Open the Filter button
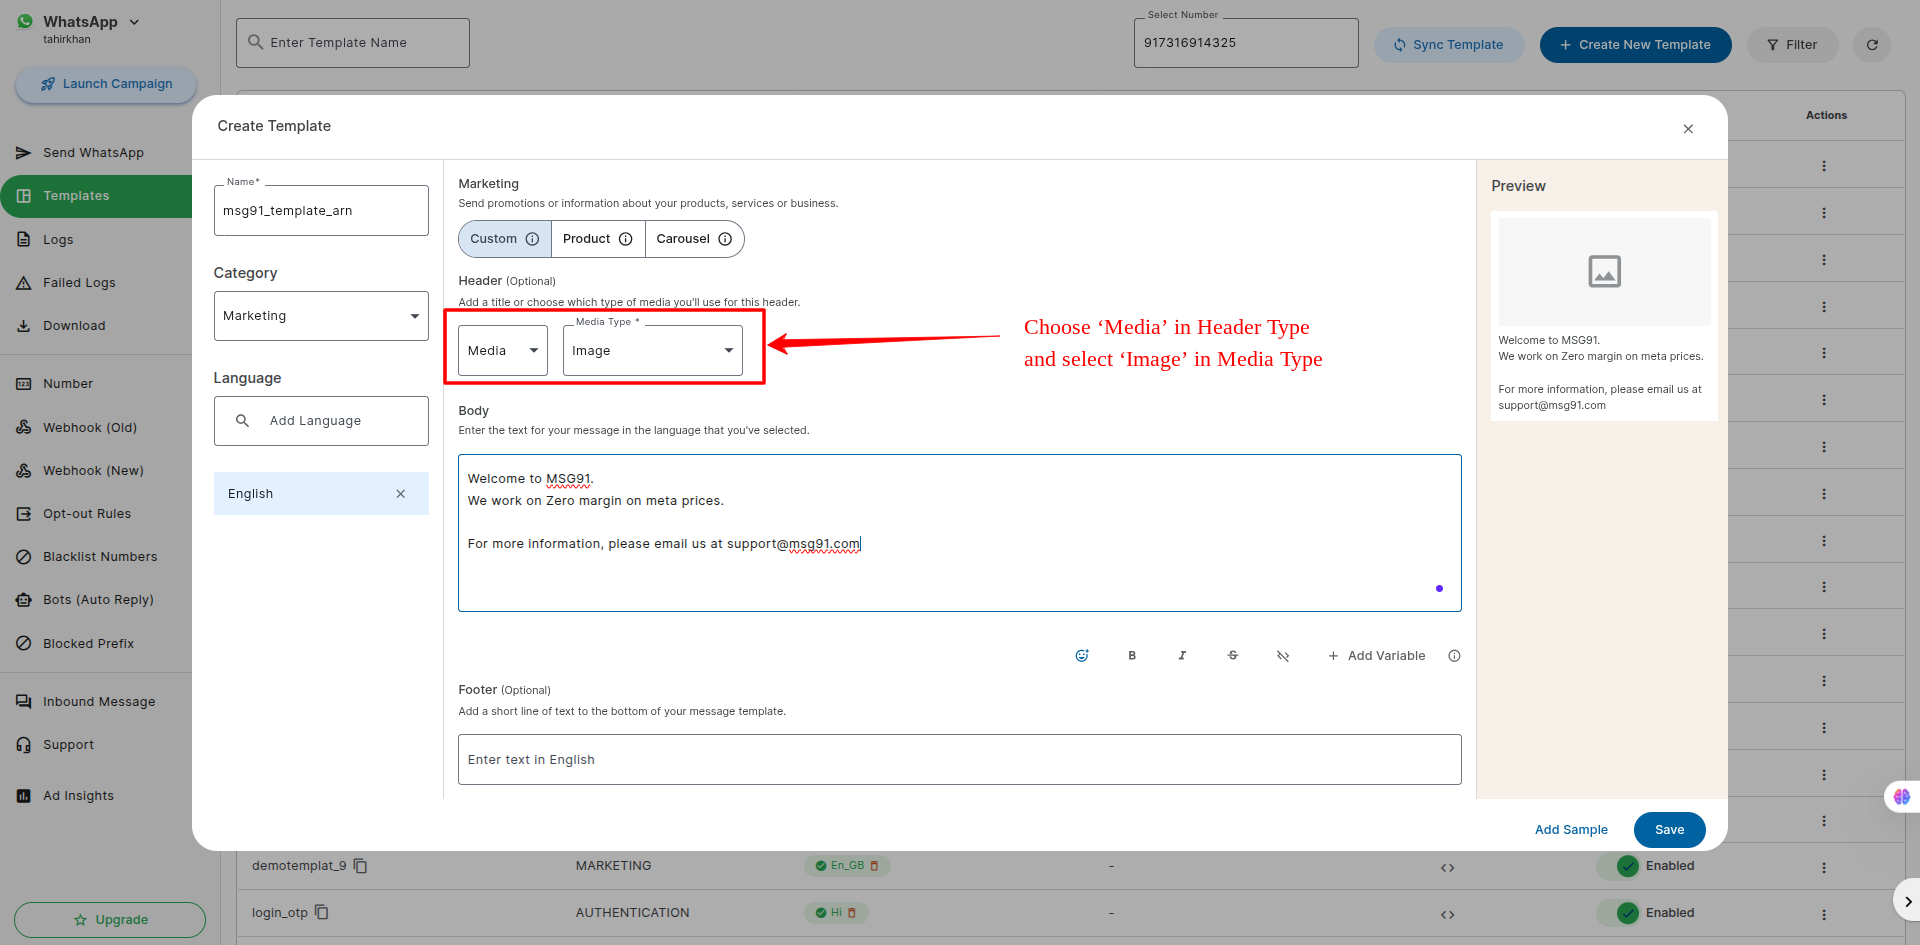1920x945 pixels. 1792,45
